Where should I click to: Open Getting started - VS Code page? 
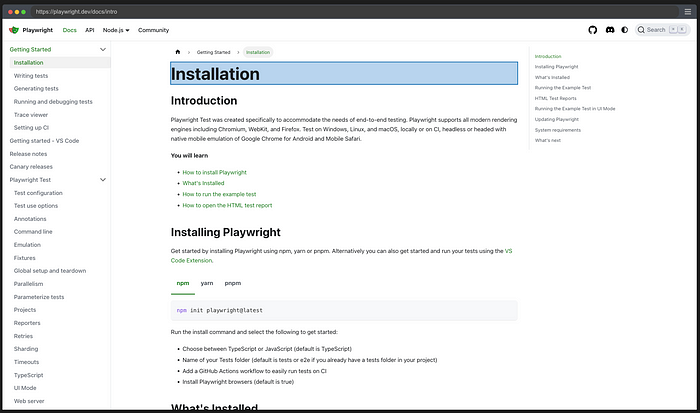coord(44,141)
